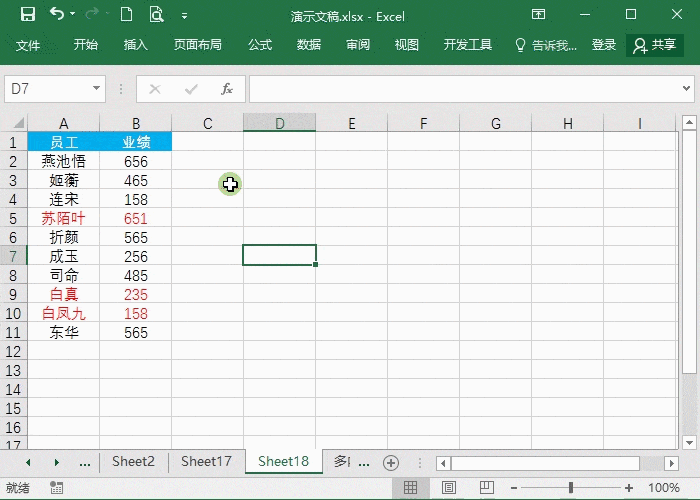The height and width of the screenshot is (500, 700).
Task: Click the left ellipsis for hidden sheets
Action: click(85, 463)
